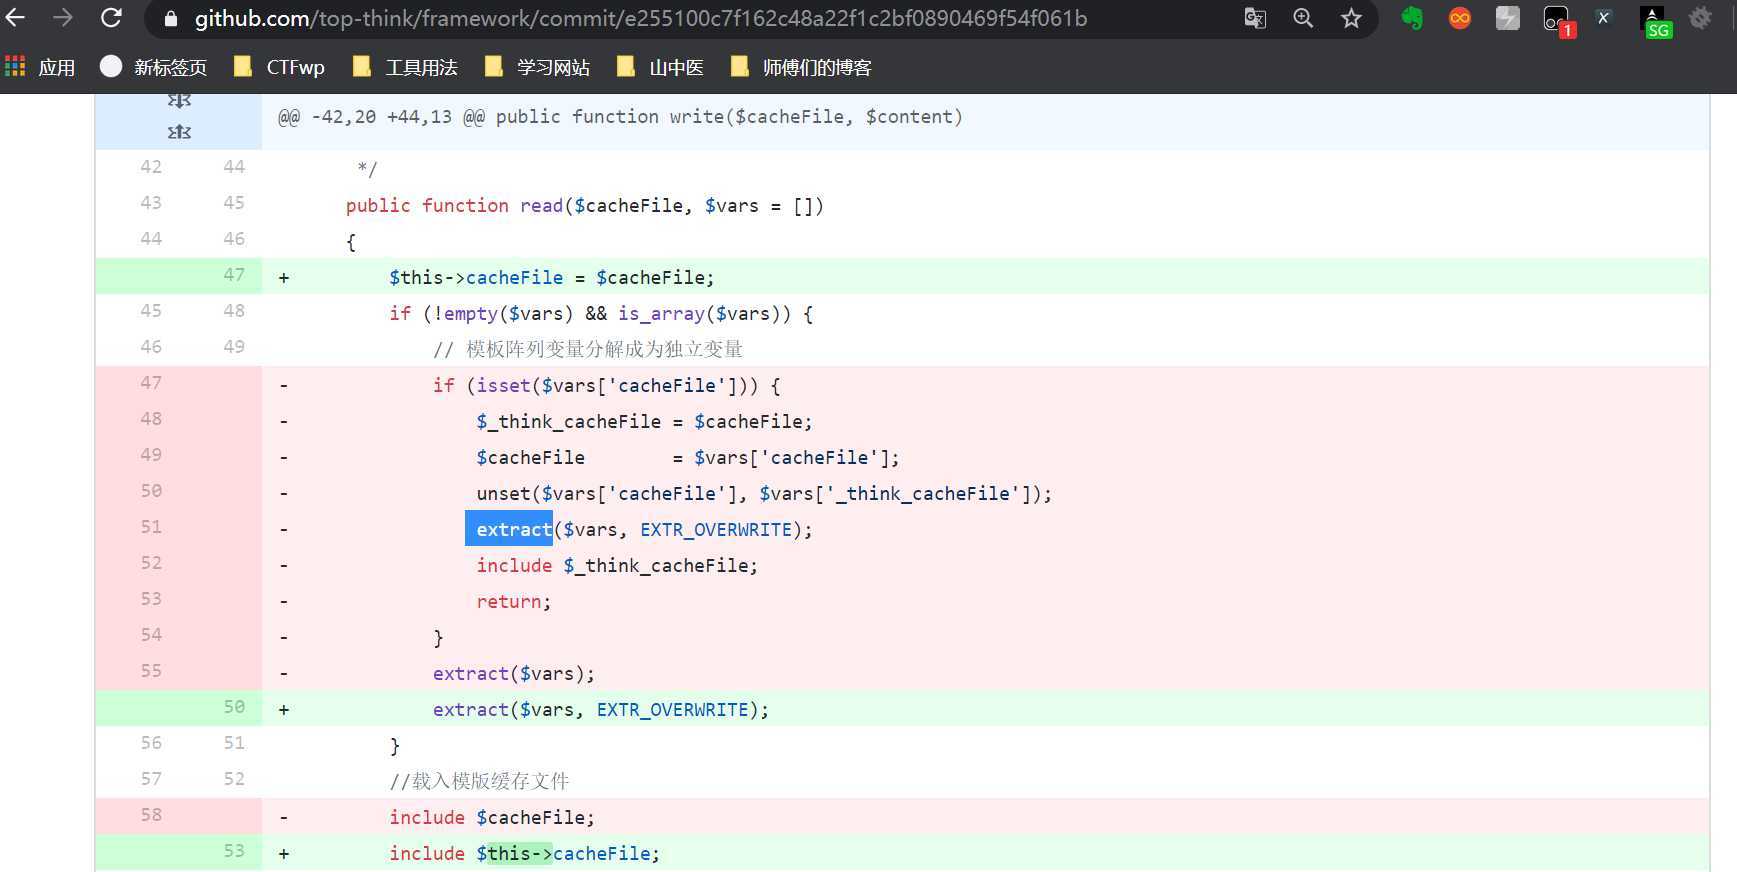
Task: Click "$cacheFile = $vars['cacheFile'];" line
Action: [x=688, y=458]
